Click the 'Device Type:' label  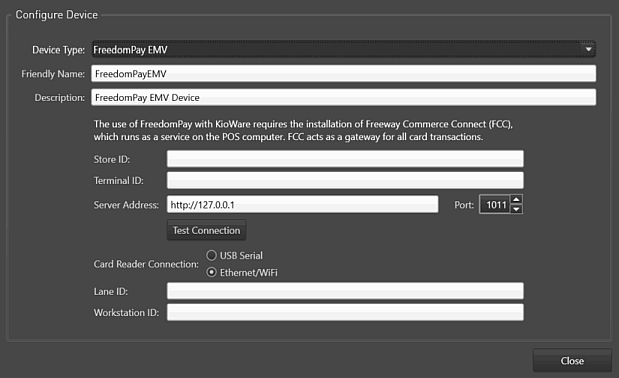point(58,50)
